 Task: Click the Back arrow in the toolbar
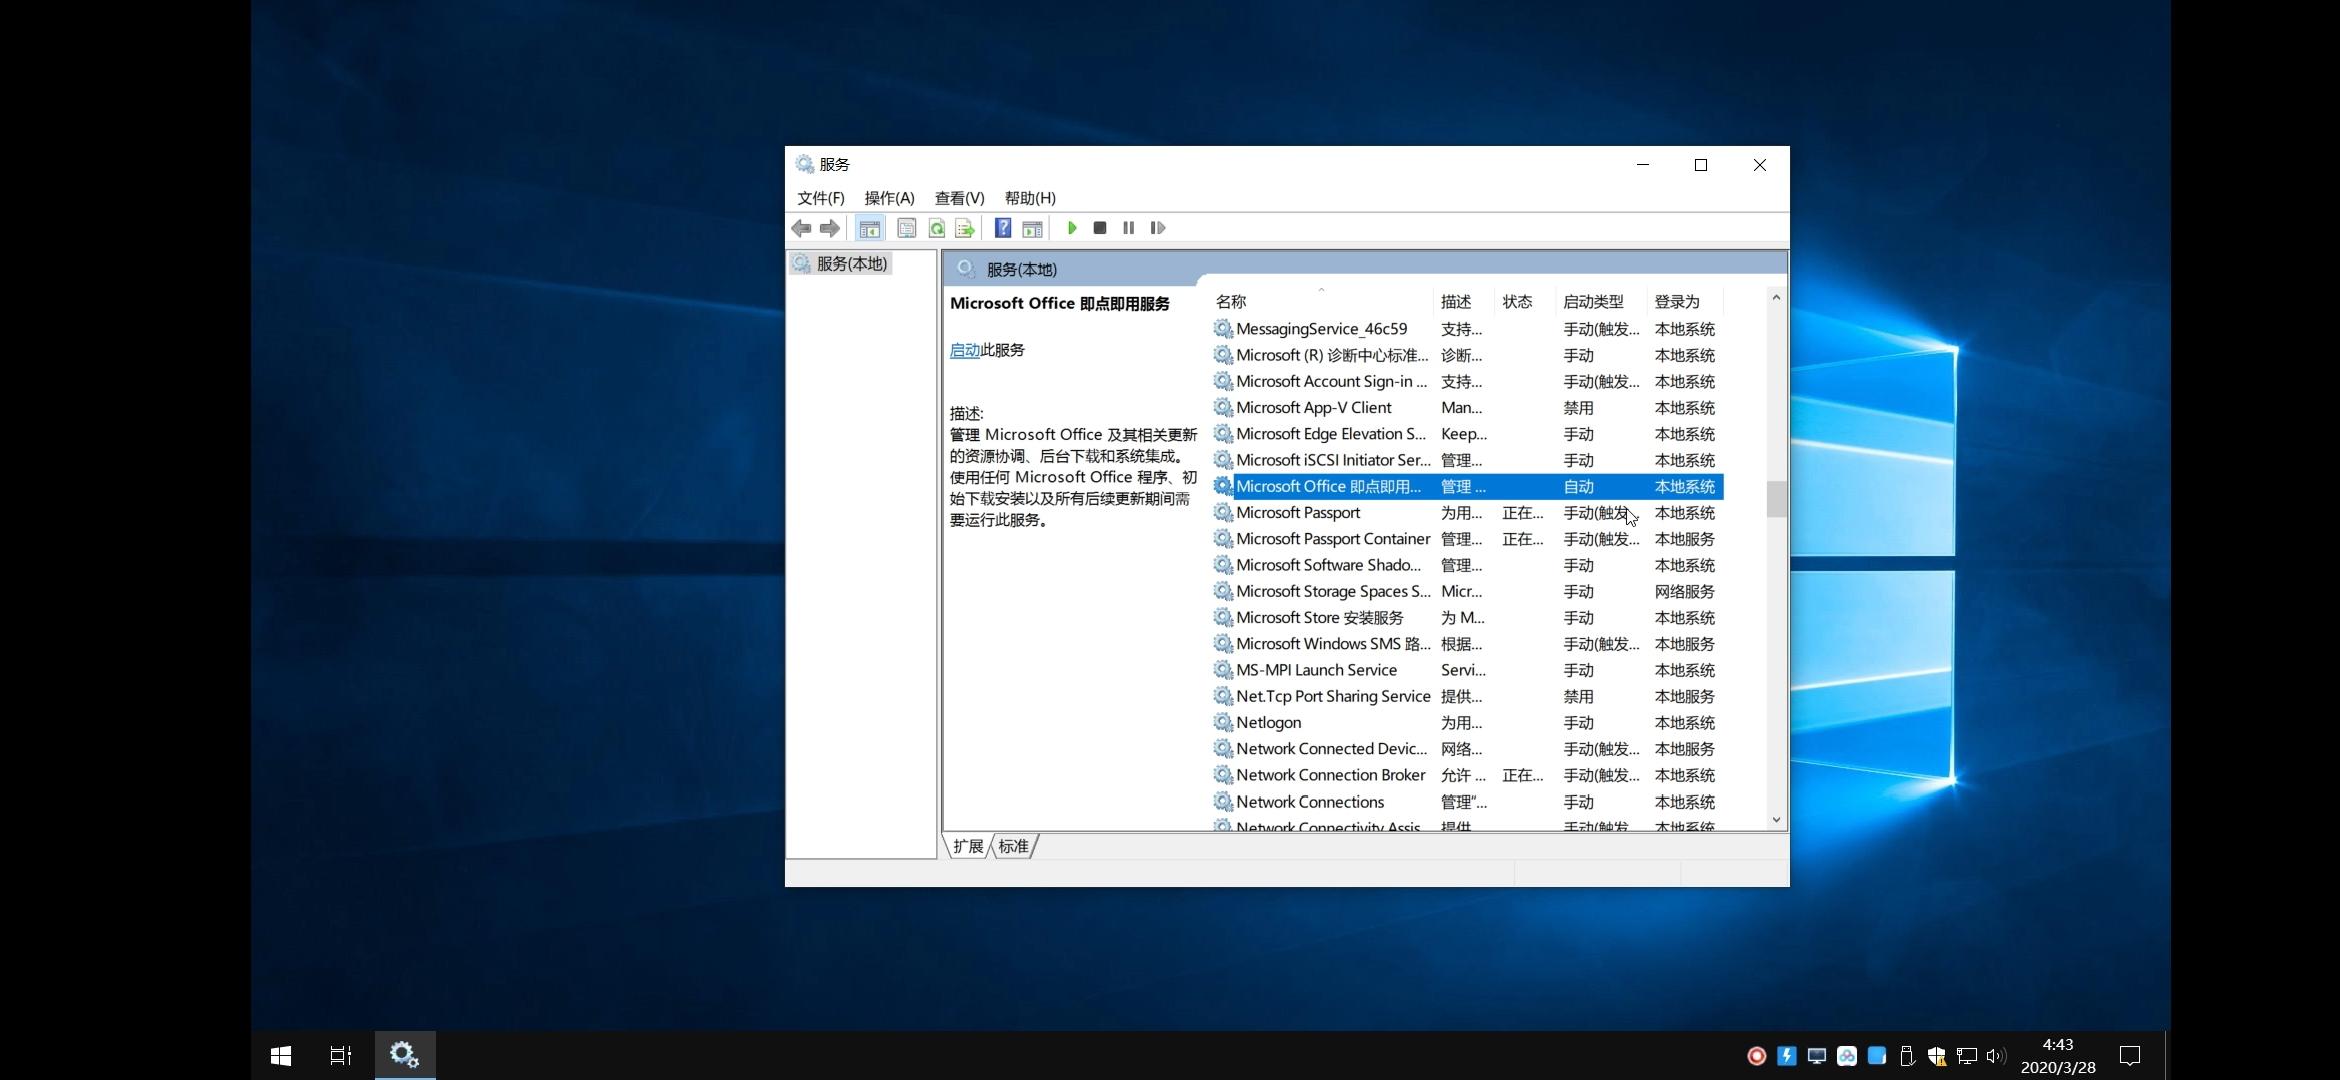[801, 229]
